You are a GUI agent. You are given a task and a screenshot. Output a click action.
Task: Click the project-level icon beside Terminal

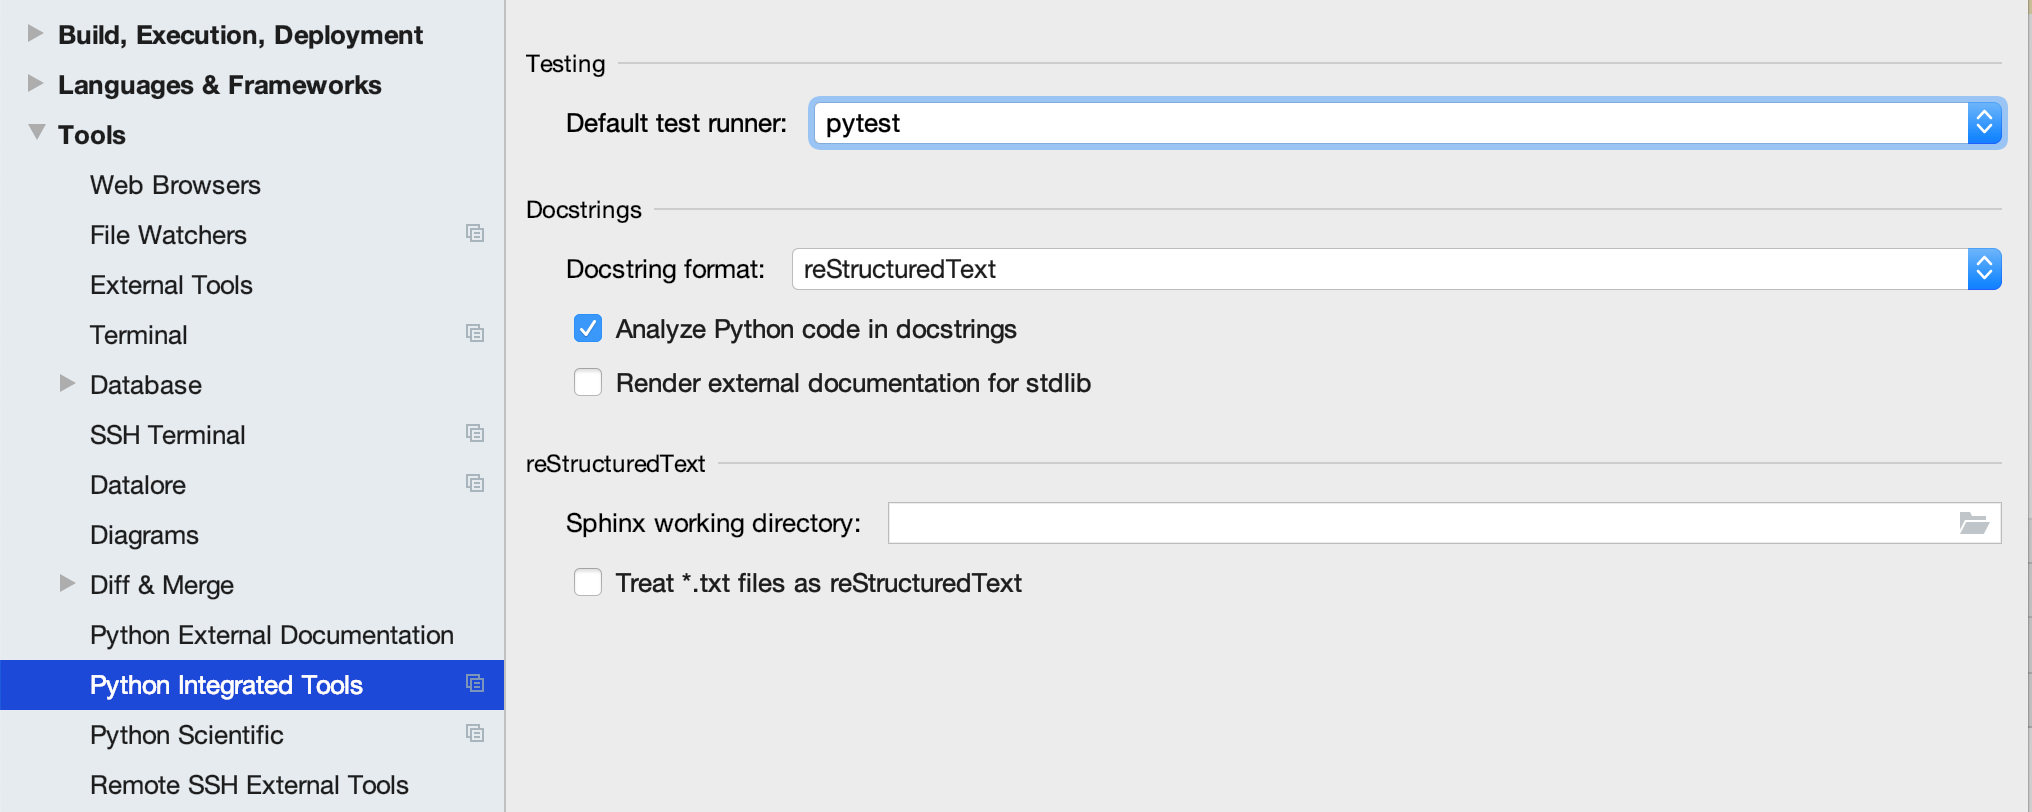click(x=475, y=333)
